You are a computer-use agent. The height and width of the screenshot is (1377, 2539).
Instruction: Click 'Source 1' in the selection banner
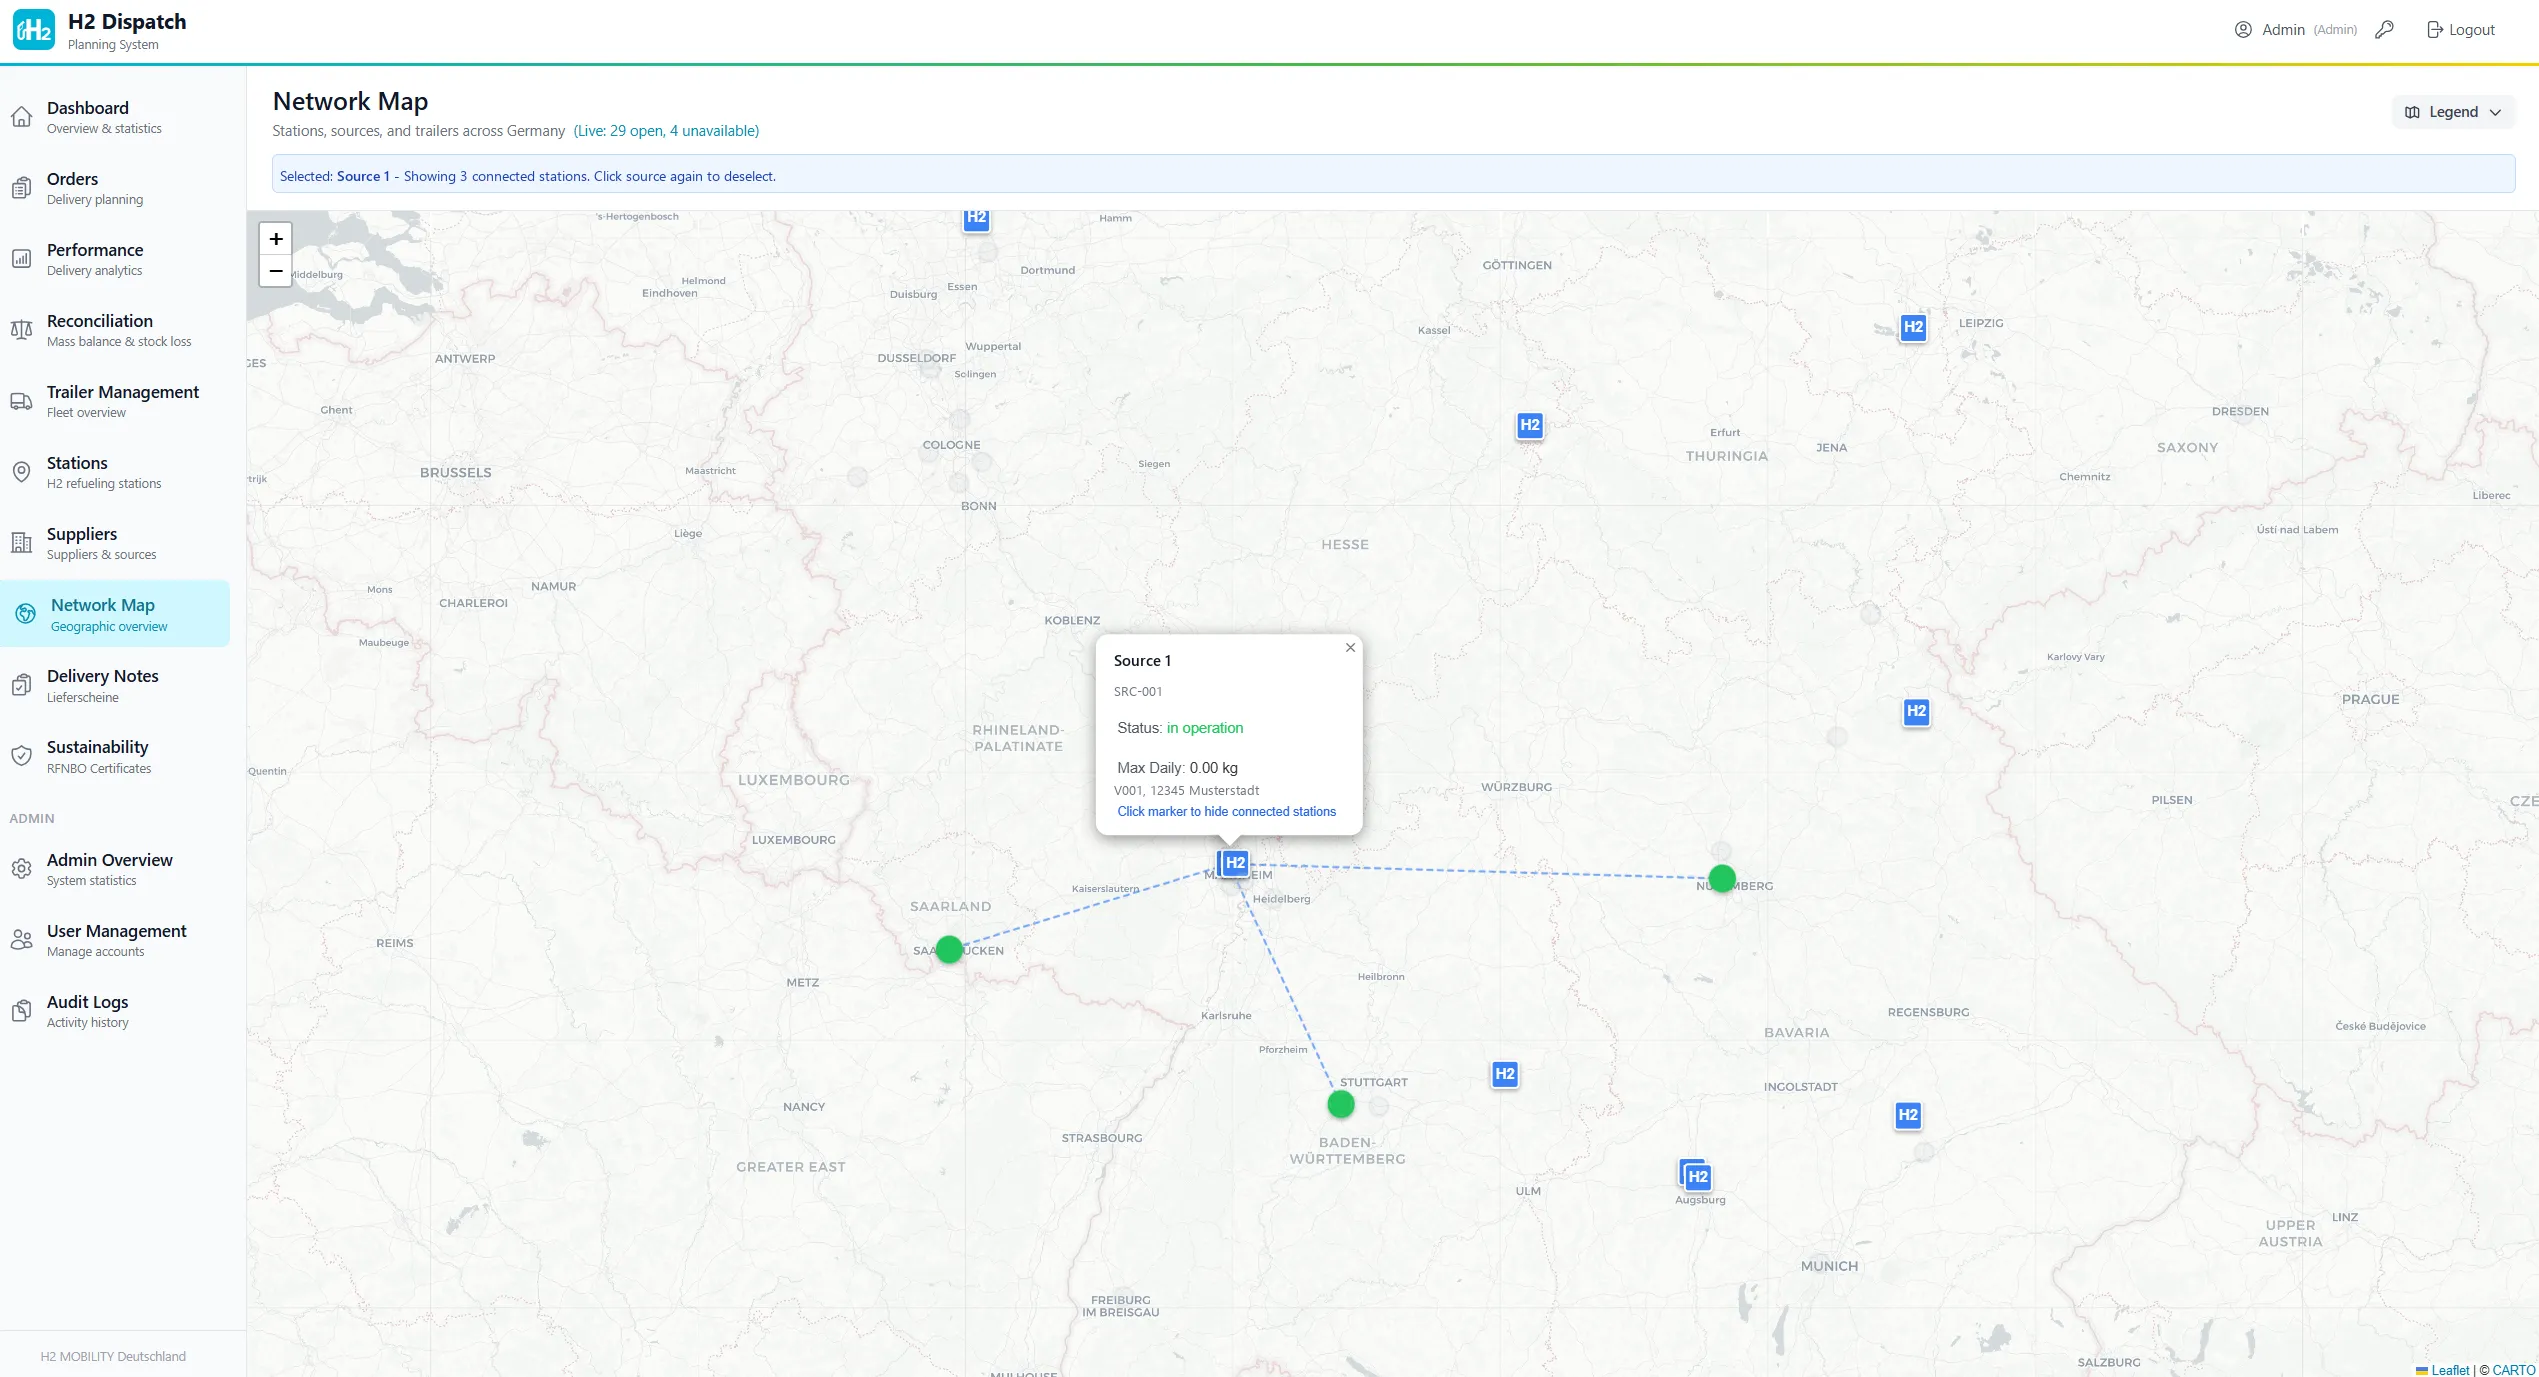363,176
